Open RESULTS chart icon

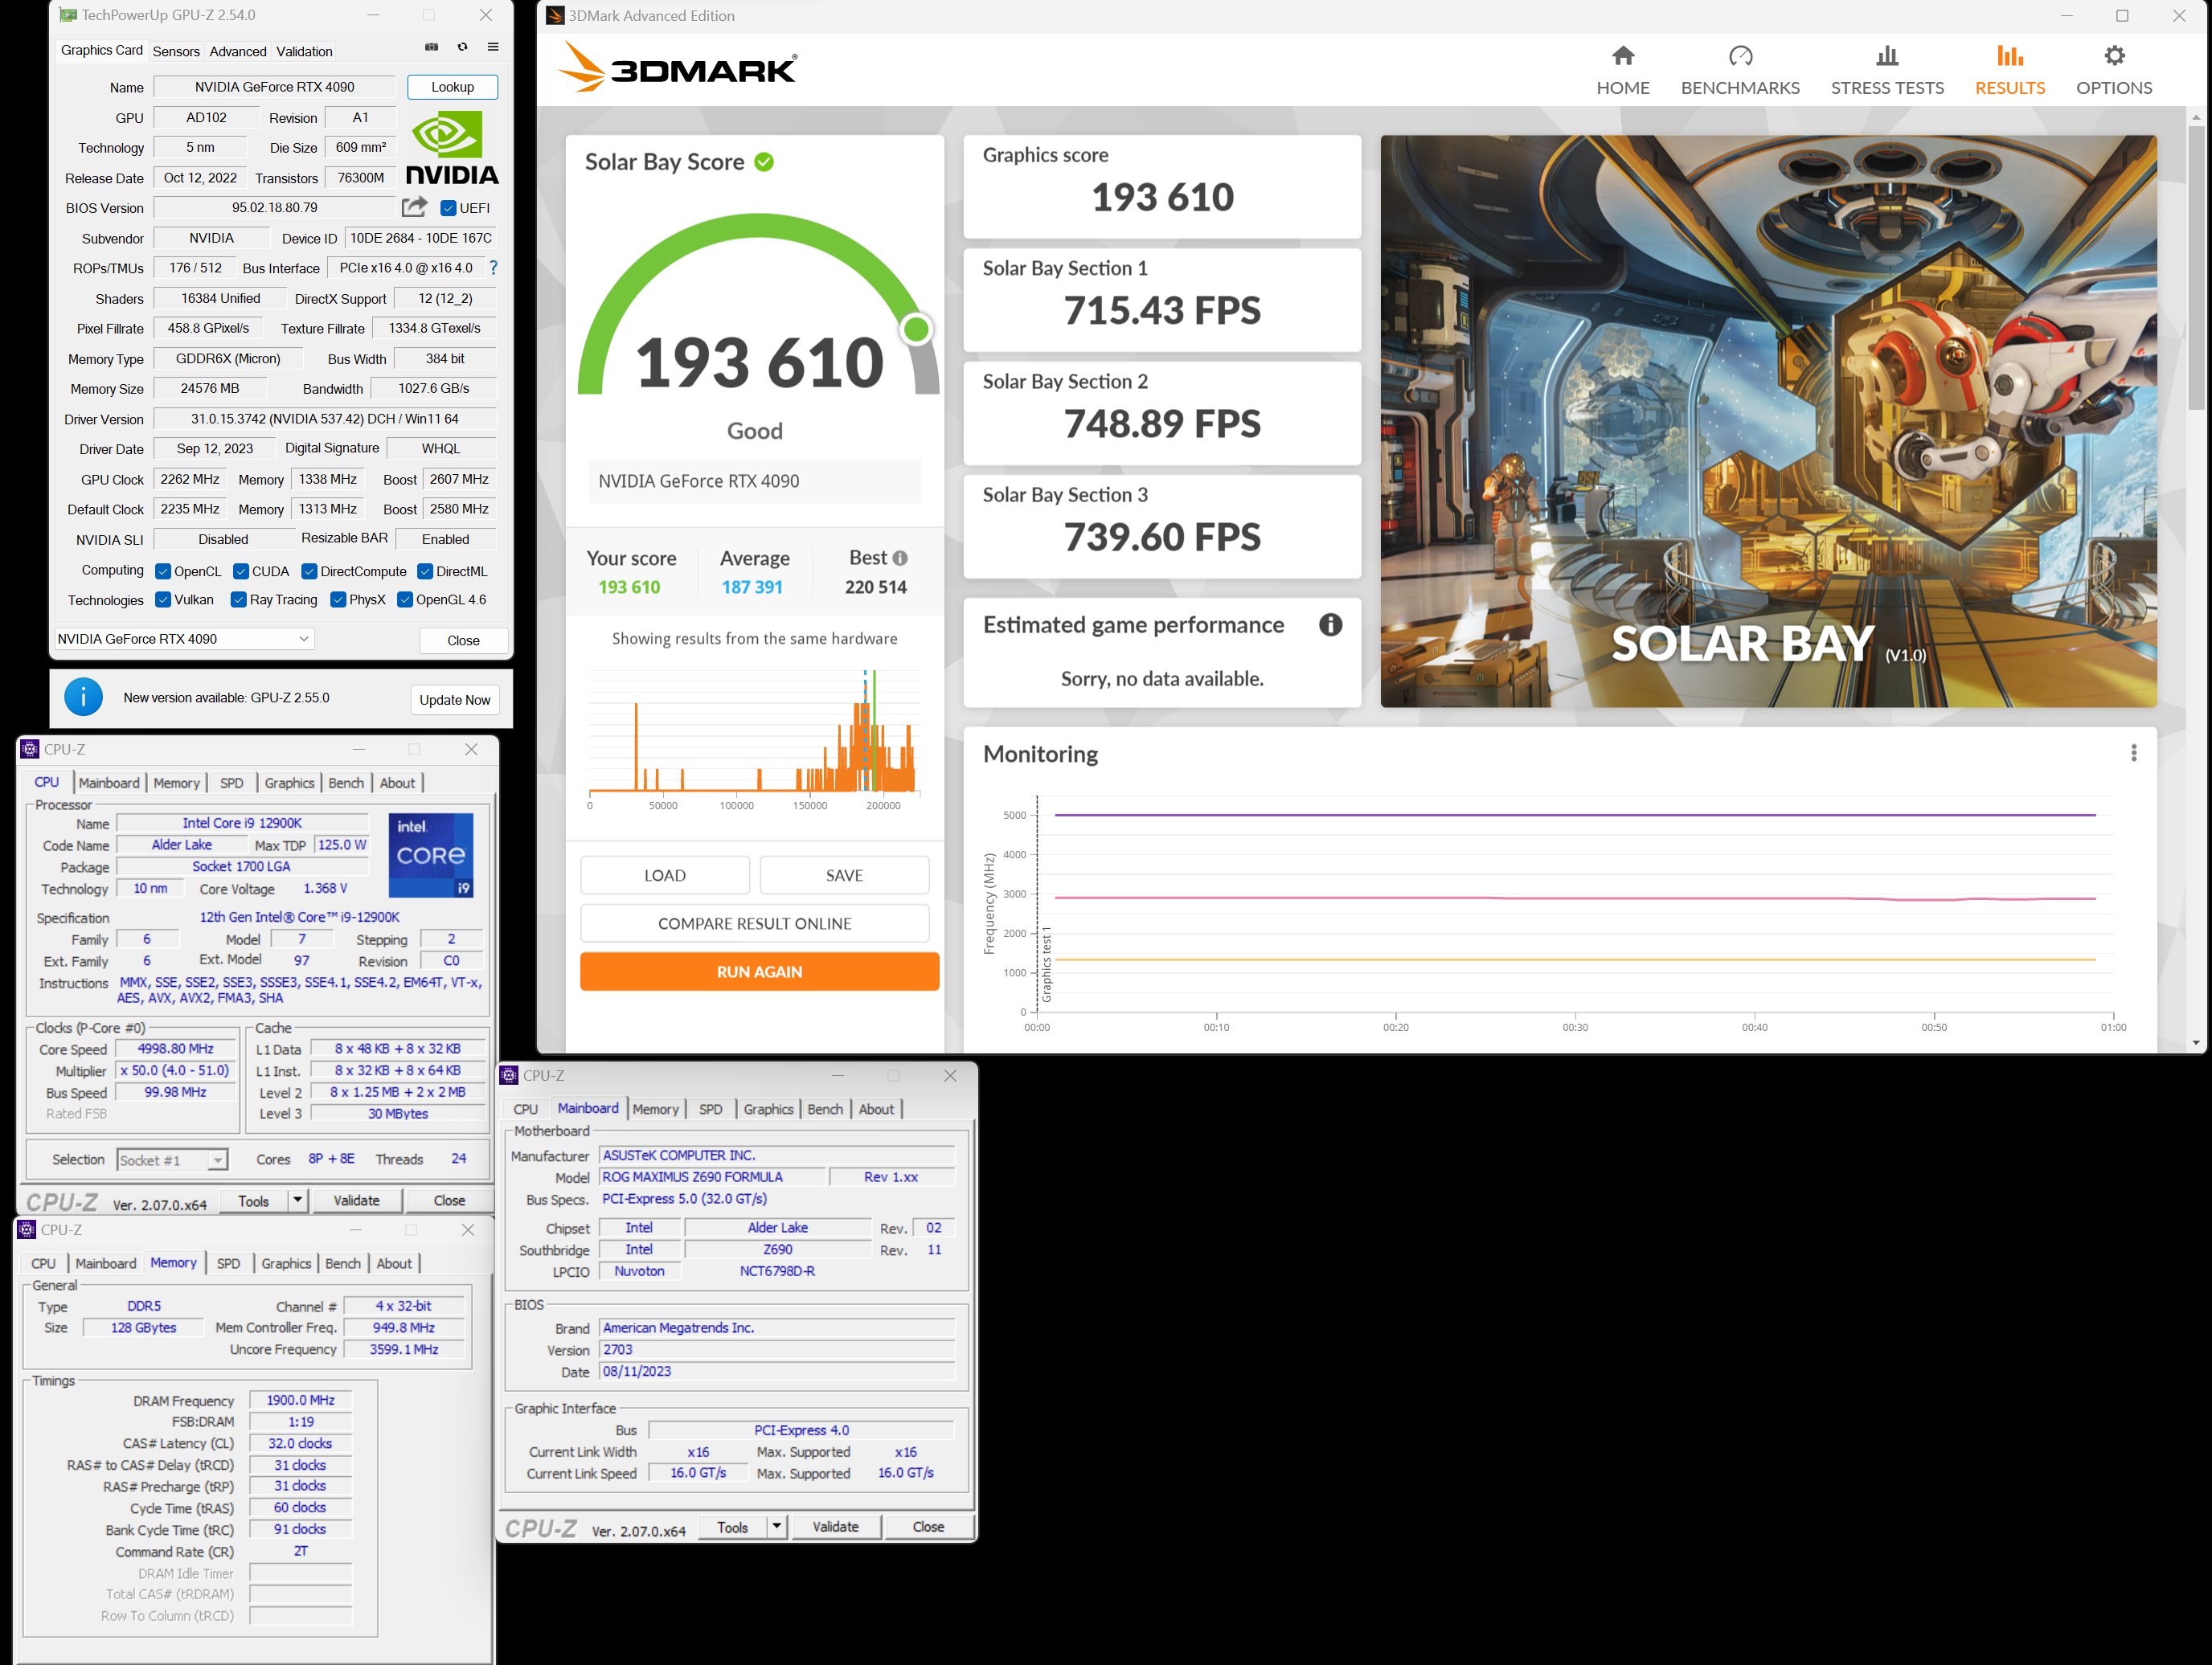click(2010, 56)
